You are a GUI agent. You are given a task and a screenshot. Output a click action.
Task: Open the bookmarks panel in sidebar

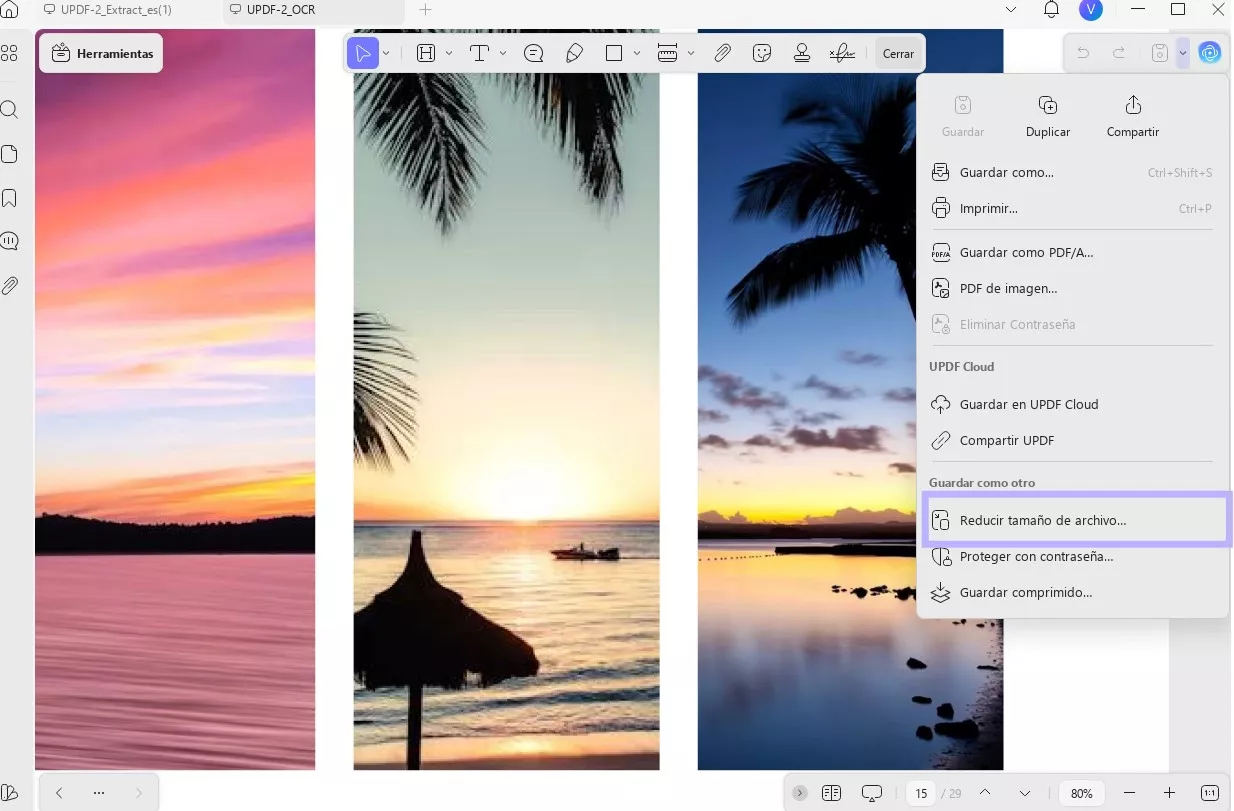[10, 198]
